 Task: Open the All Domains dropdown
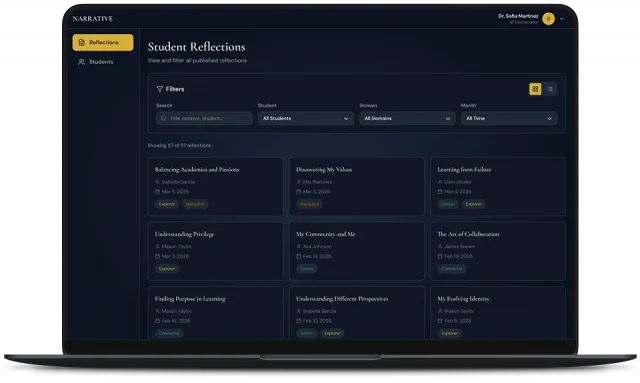pyautogui.click(x=407, y=118)
